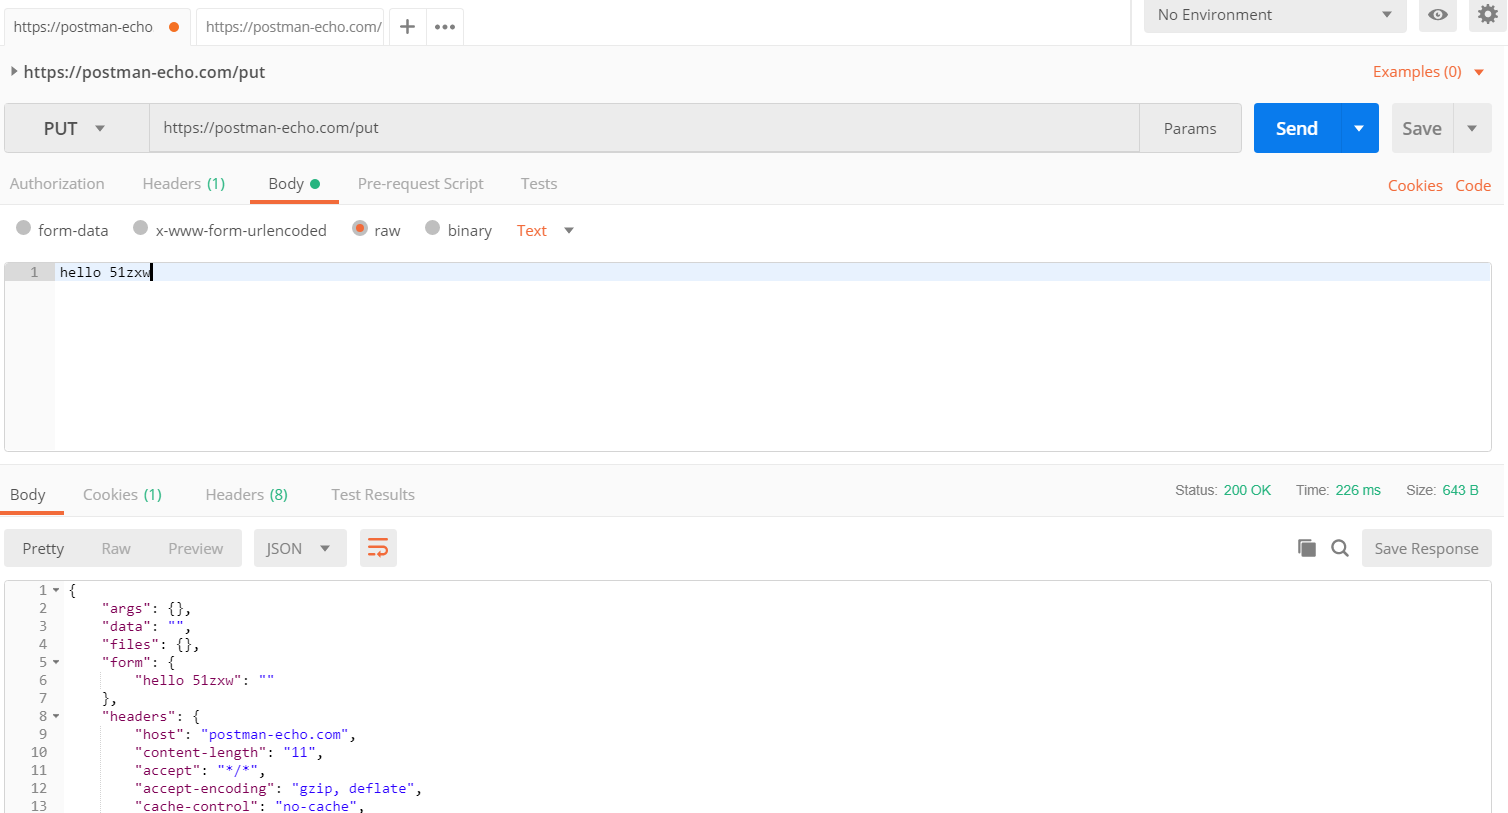1508x813 pixels.
Task: Open the settings gear icon
Action: pos(1487,15)
